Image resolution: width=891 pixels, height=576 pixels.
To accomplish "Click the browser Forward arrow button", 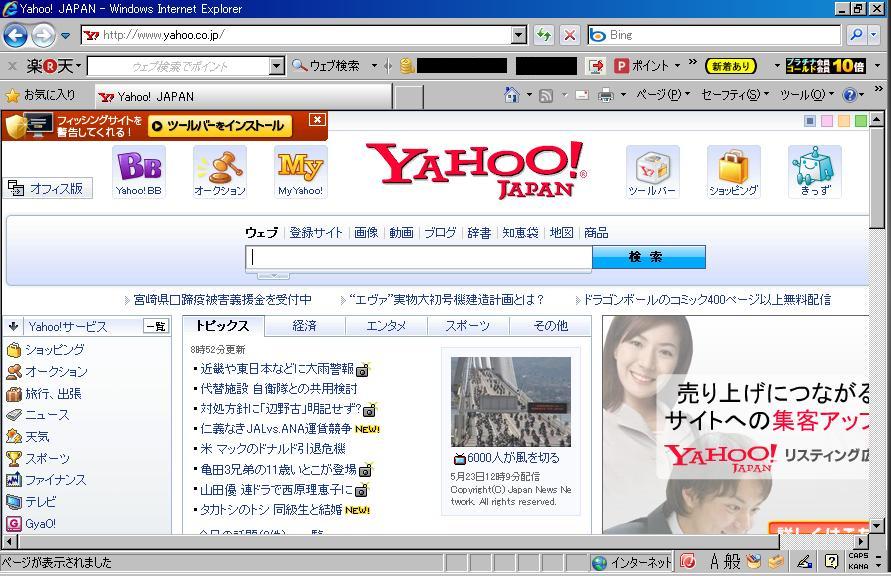I will click(x=43, y=35).
